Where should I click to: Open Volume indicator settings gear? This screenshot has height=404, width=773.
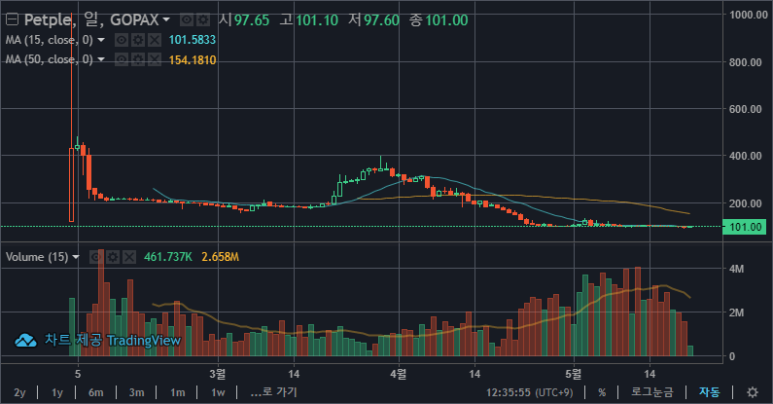[x=113, y=257]
